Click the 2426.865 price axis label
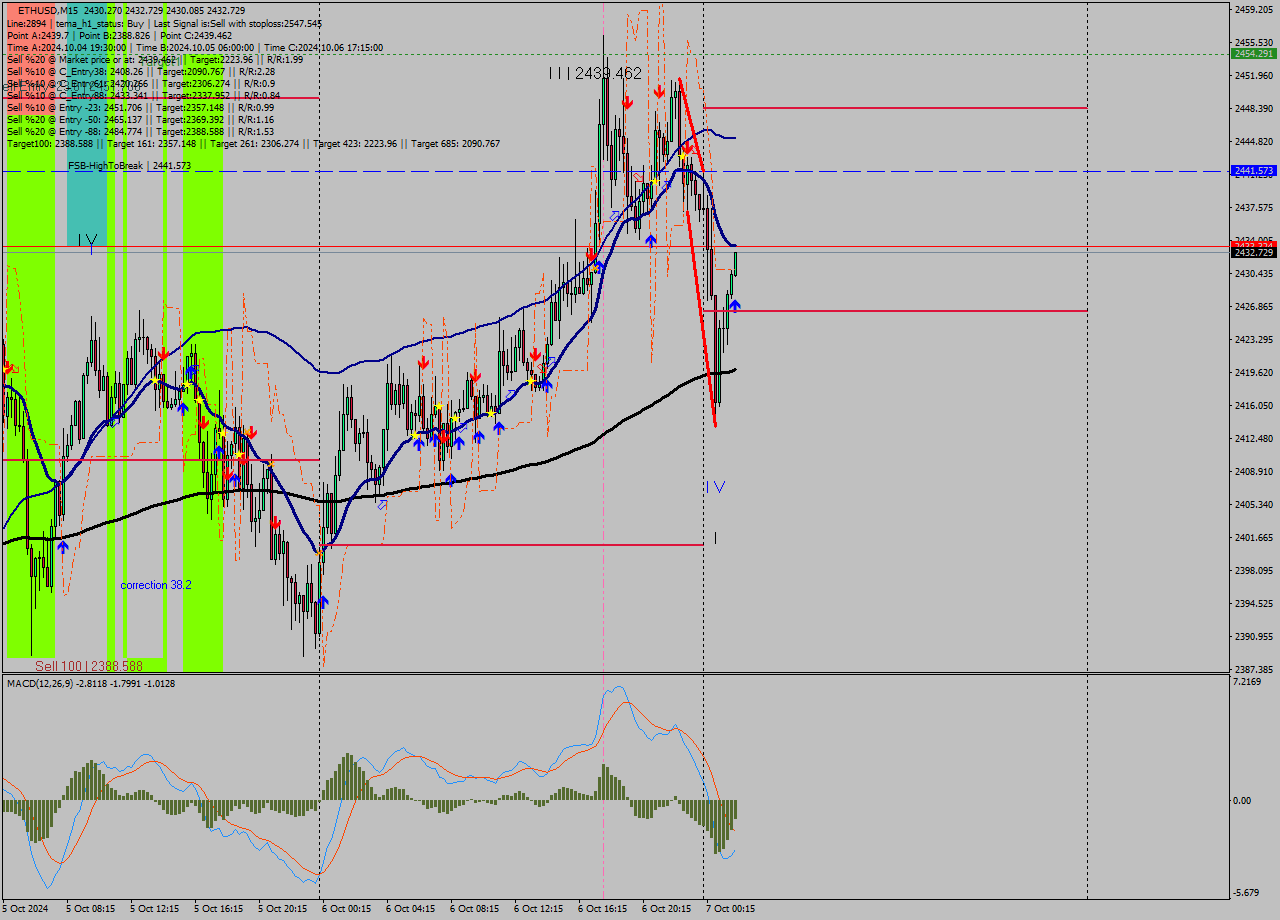 click(x=1253, y=306)
